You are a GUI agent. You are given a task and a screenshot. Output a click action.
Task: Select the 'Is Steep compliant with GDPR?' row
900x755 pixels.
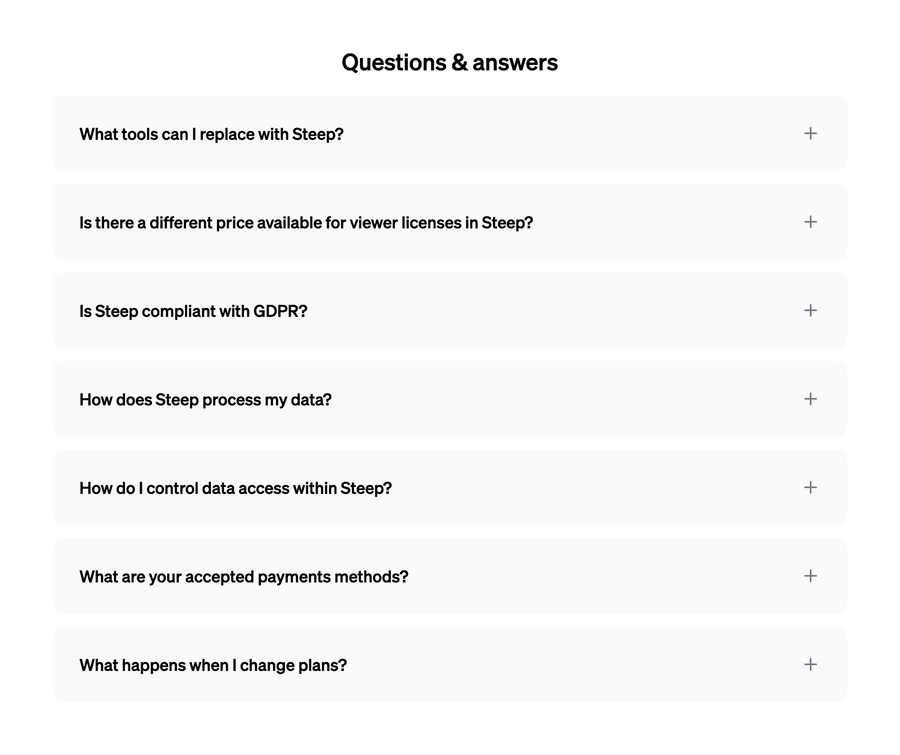pyautogui.click(x=450, y=310)
